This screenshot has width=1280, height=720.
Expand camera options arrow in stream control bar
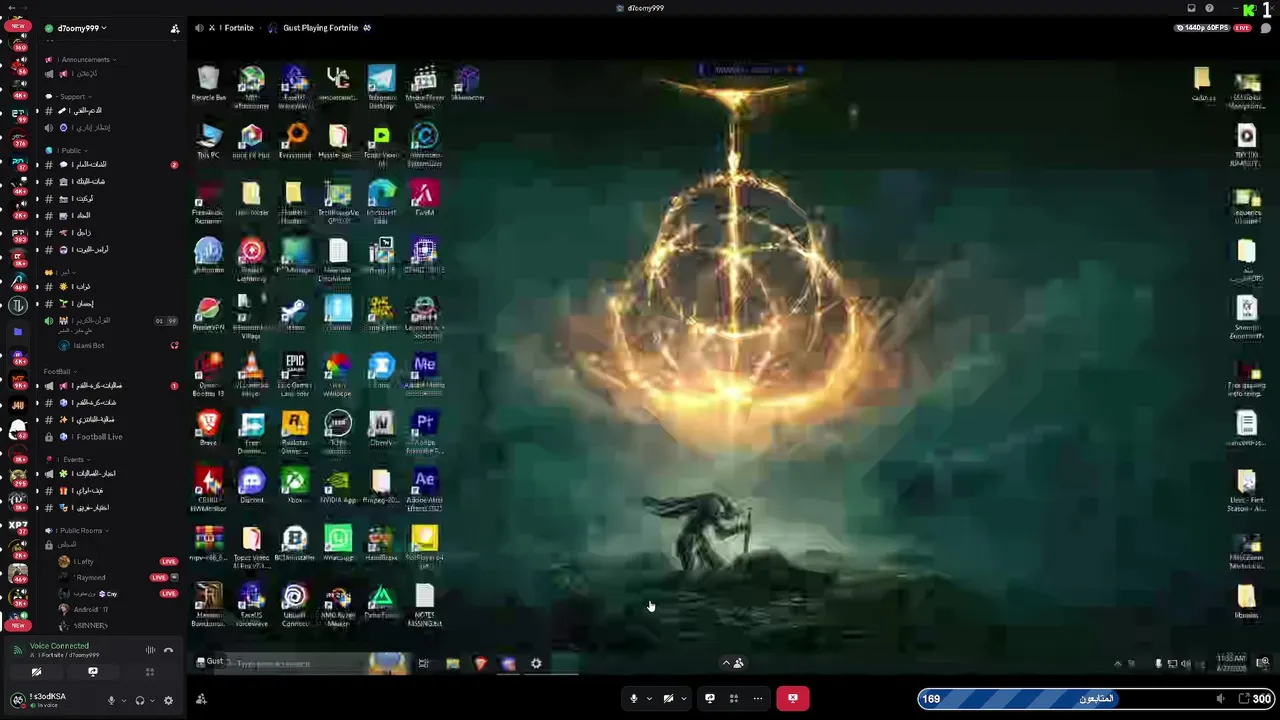pos(684,698)
